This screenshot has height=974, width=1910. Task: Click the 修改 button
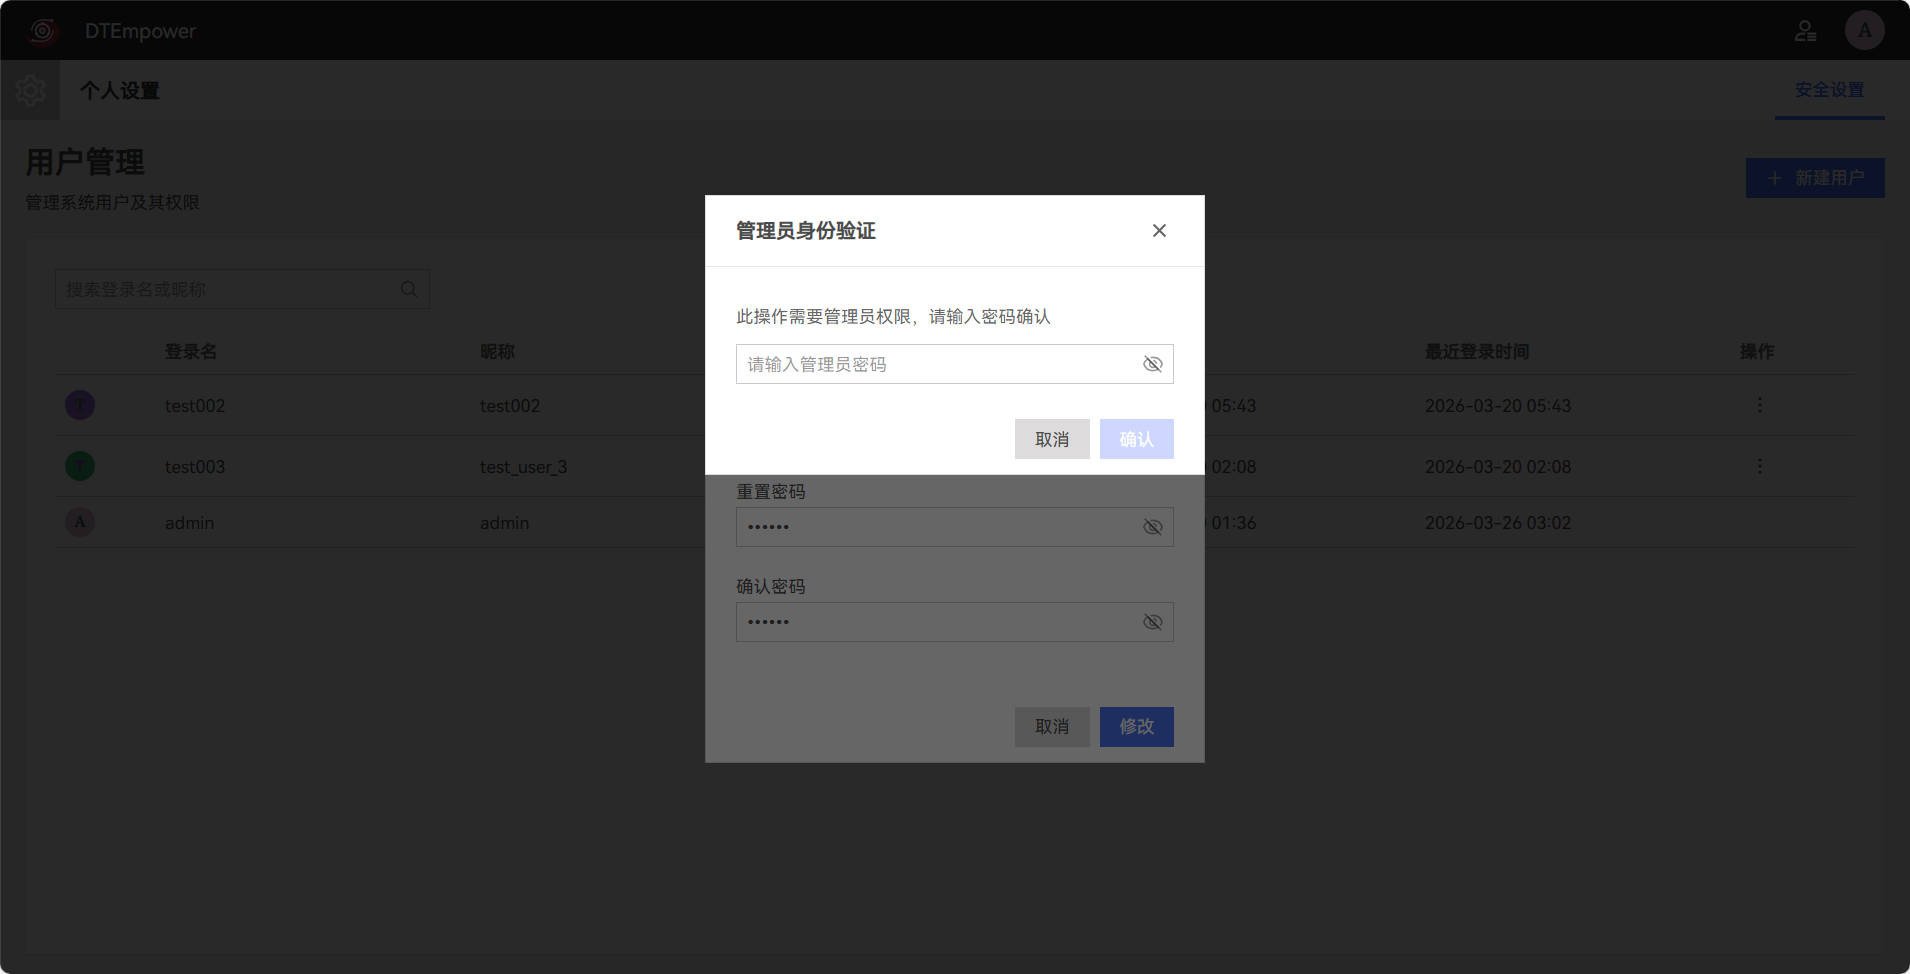tap(1136, 727)
